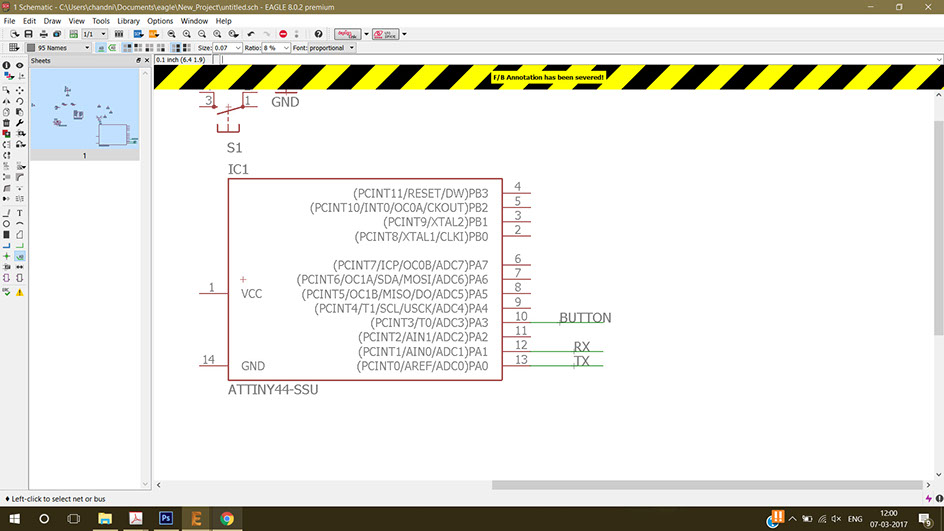Select fourth text alignment option
Image resolution: width=944 pixels, height=531 pixels.
click(161, 48)
